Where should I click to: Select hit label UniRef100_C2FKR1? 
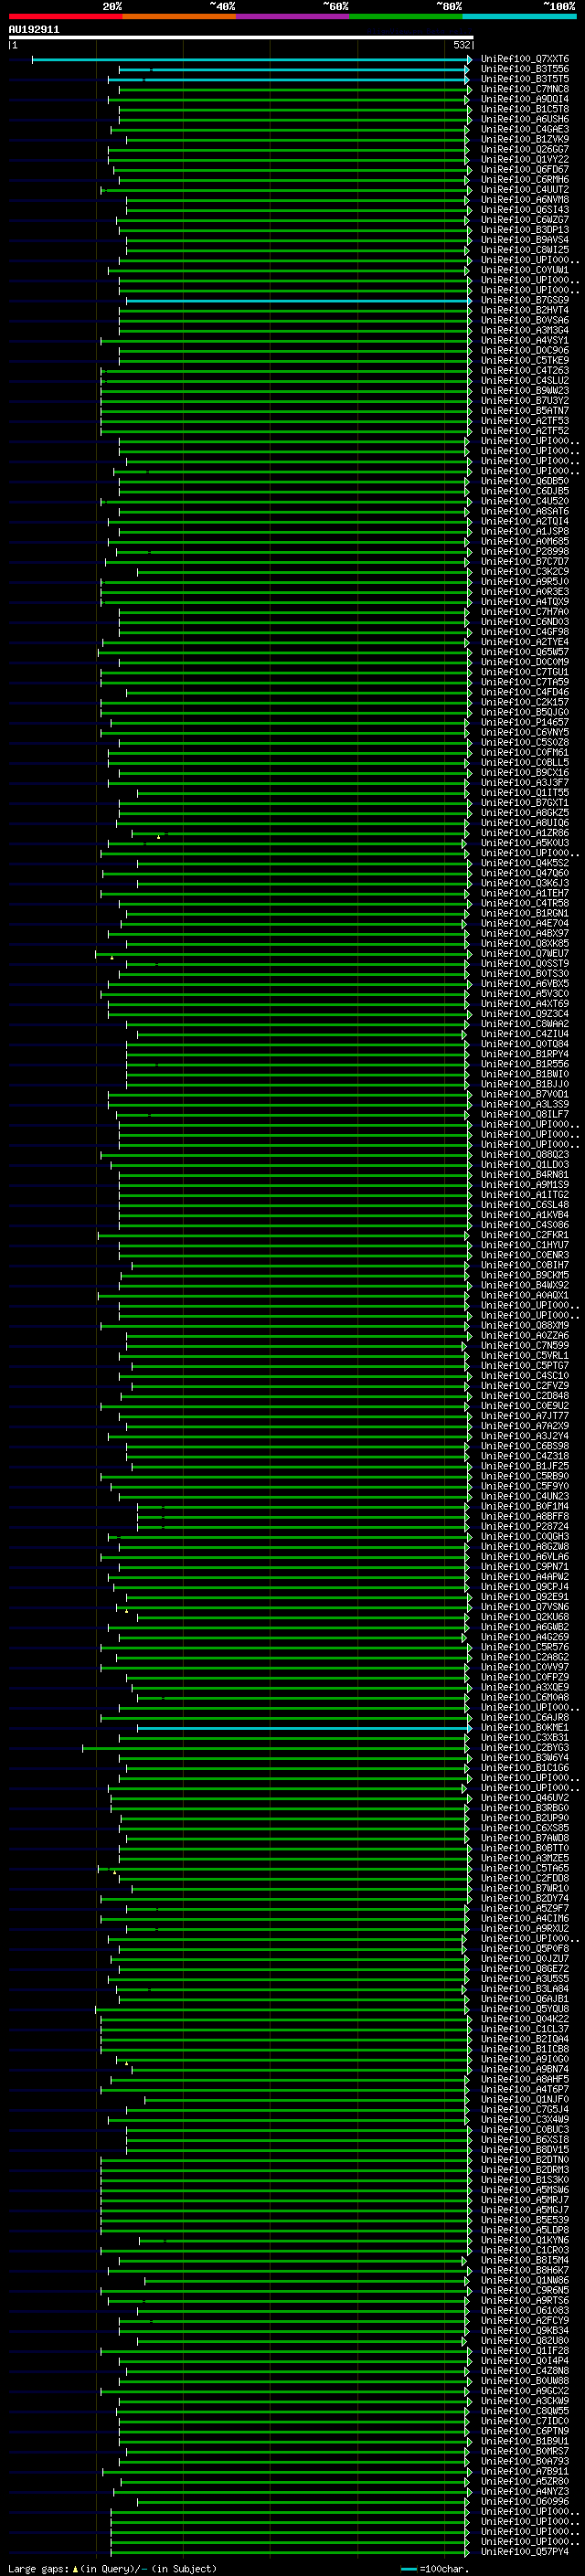(525, 1235)
